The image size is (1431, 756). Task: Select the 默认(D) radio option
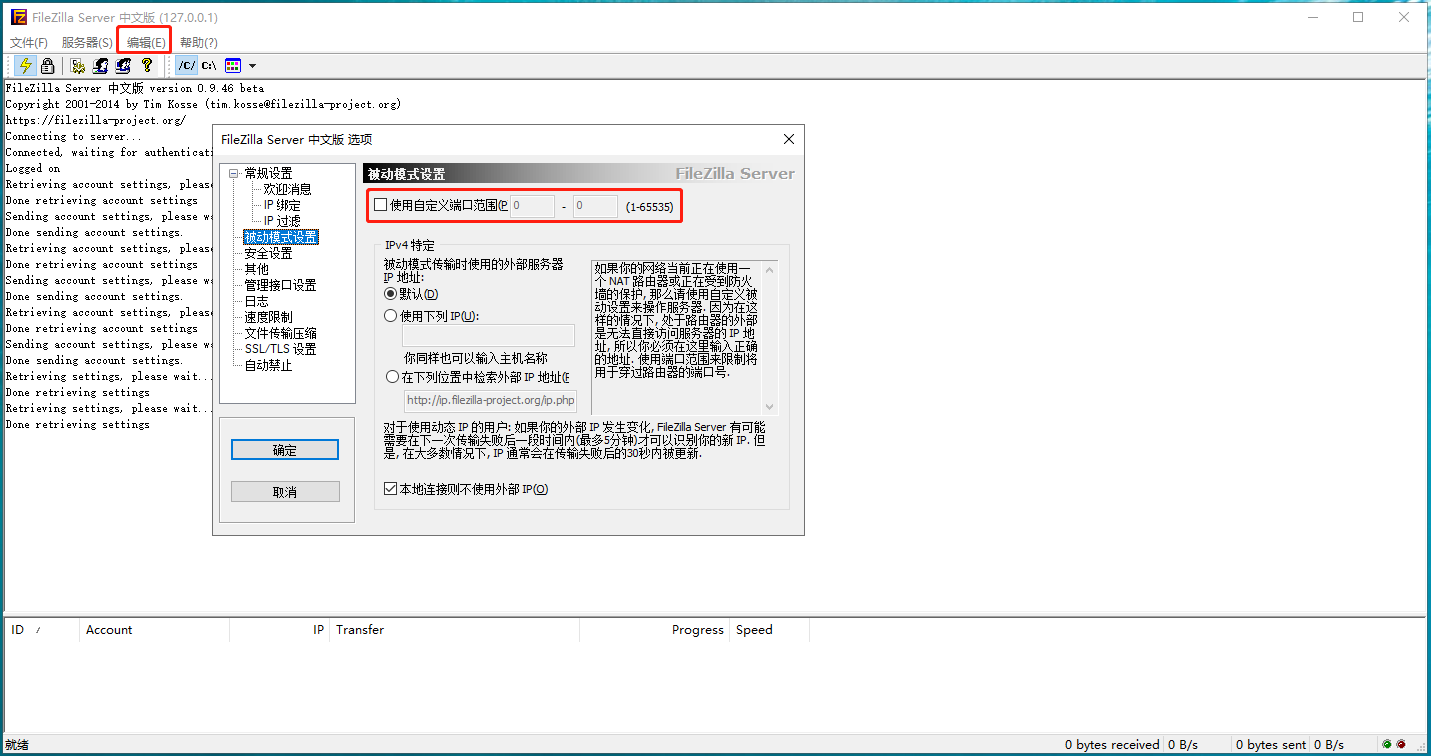(x=391, y=294)
